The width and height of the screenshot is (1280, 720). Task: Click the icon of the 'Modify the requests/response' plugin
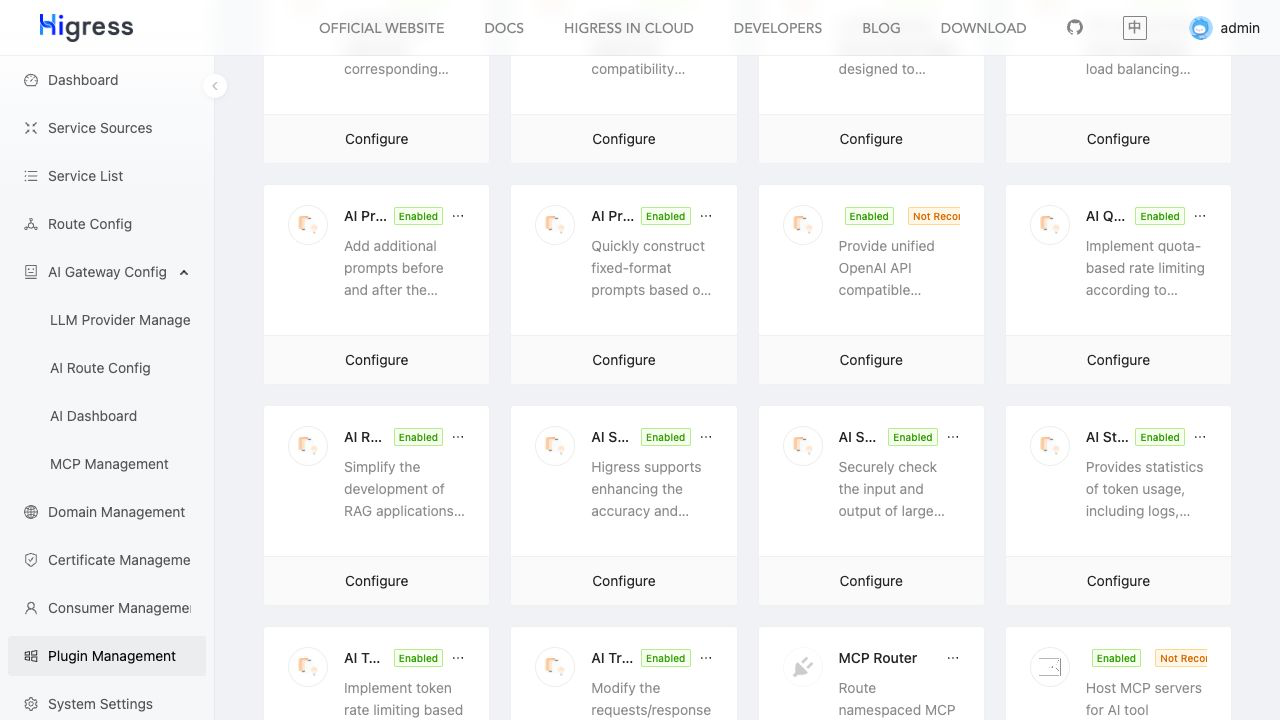[x=555, y=667]
